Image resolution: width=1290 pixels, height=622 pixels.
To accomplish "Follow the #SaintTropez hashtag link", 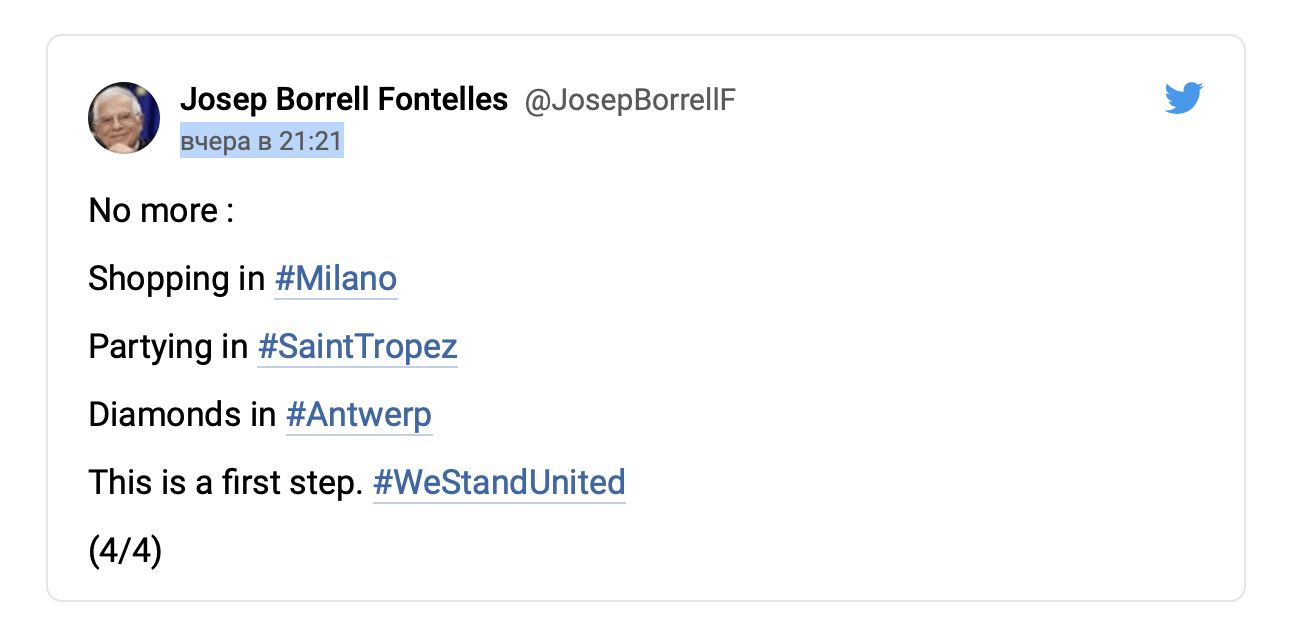I will (x=357, y=347).
